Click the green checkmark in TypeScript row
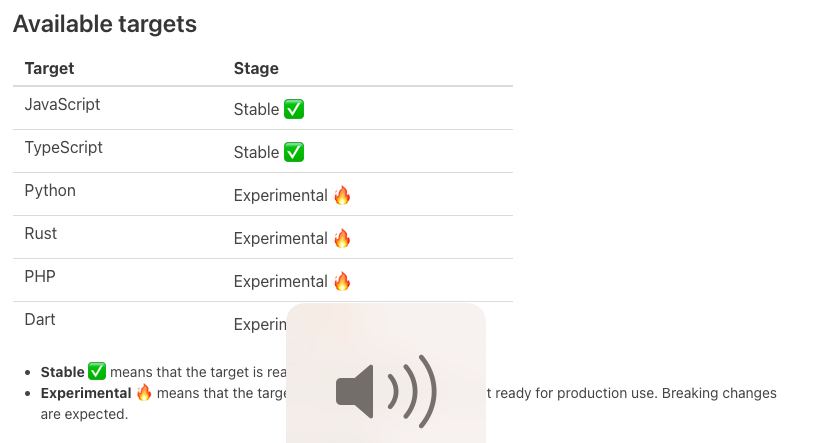 (294, 153)
